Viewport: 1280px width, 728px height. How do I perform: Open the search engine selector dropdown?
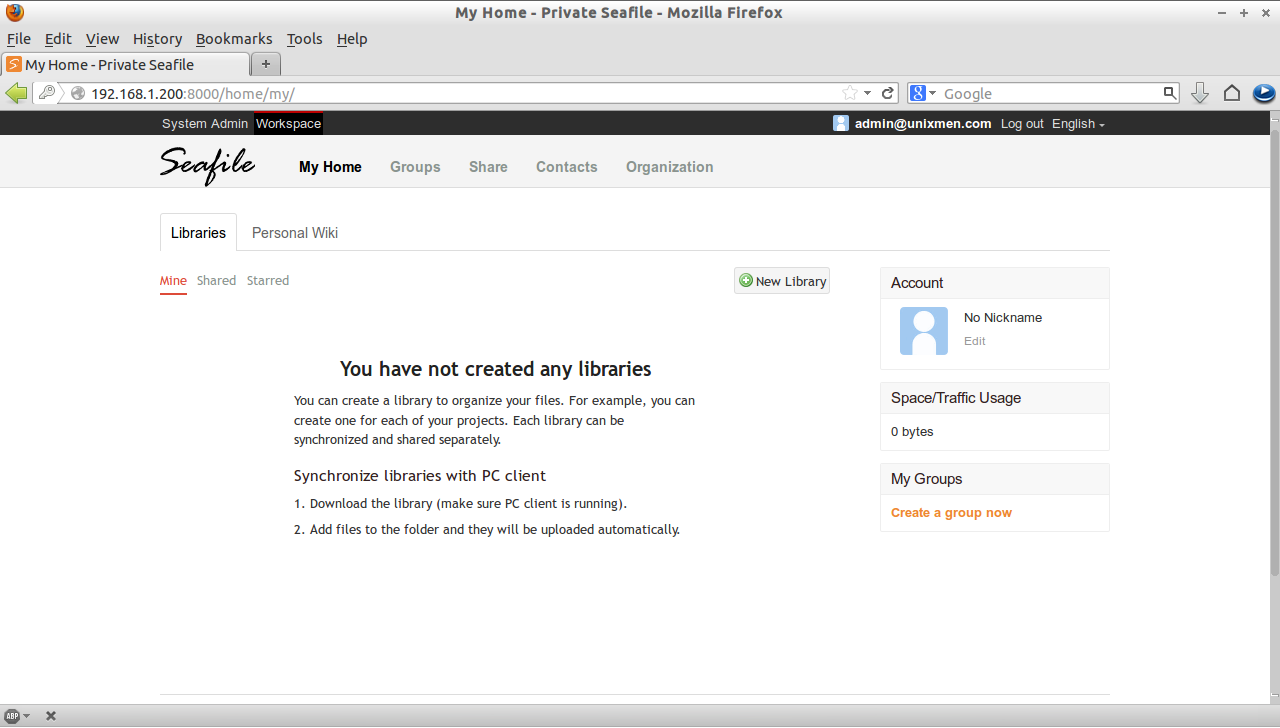click(933, 93)
